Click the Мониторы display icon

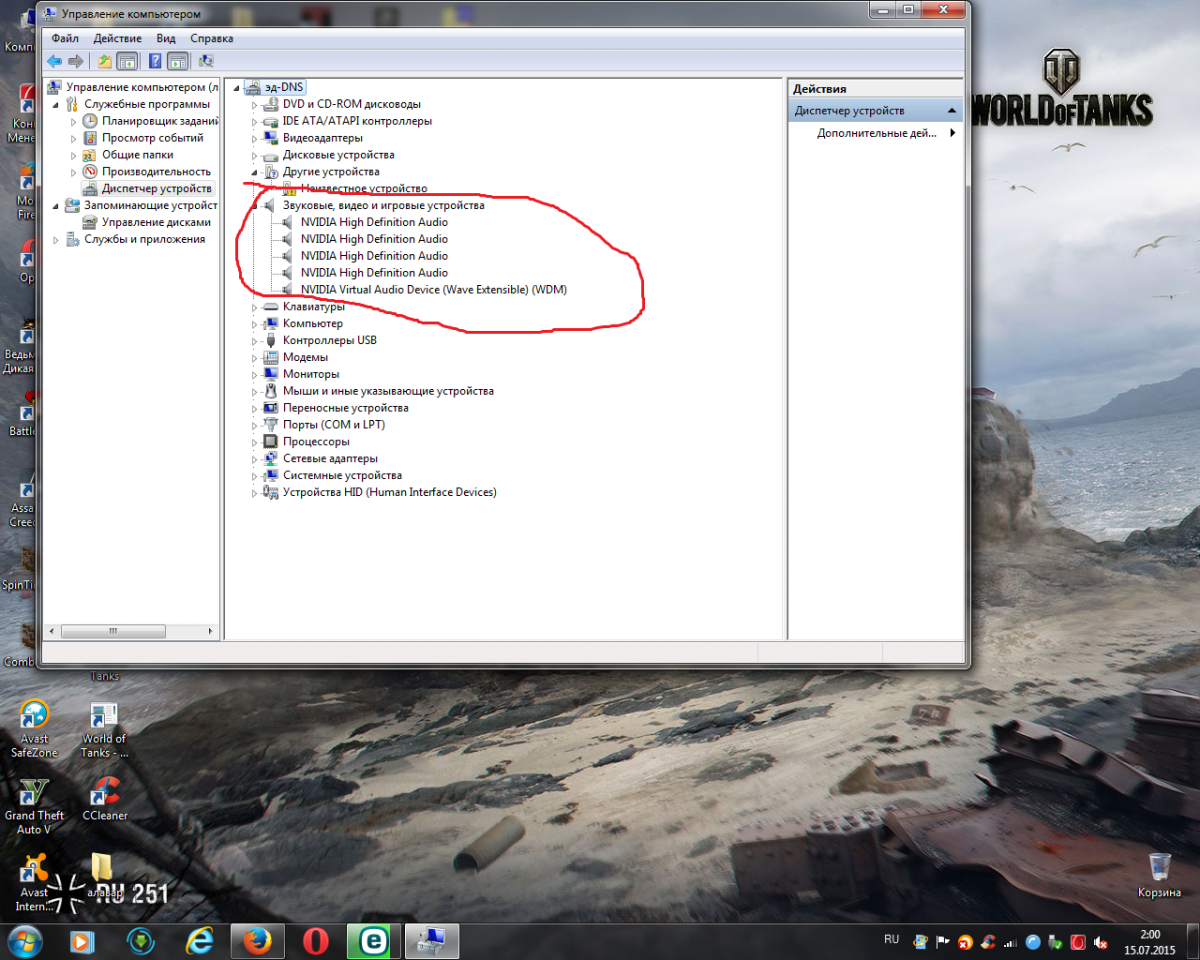[270, 374]
